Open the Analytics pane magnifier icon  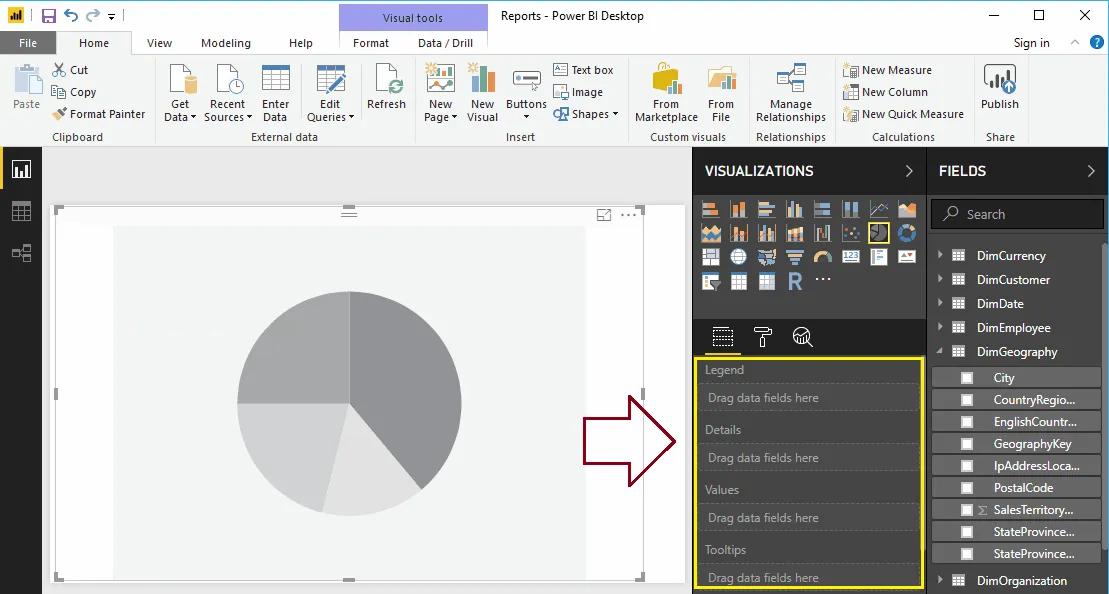(801, 337)
